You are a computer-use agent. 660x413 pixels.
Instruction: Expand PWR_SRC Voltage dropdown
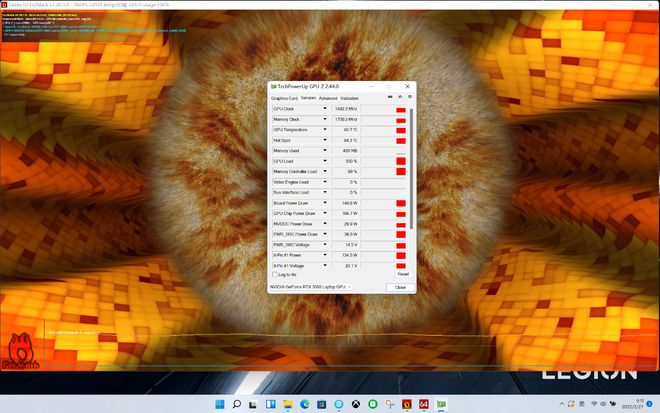pos(325,245)
